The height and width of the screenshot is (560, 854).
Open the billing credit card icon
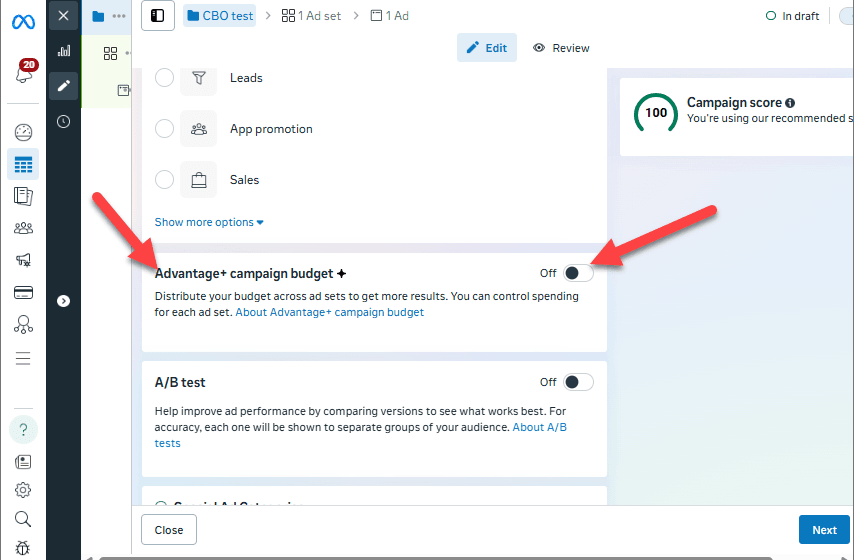(23, 293)
